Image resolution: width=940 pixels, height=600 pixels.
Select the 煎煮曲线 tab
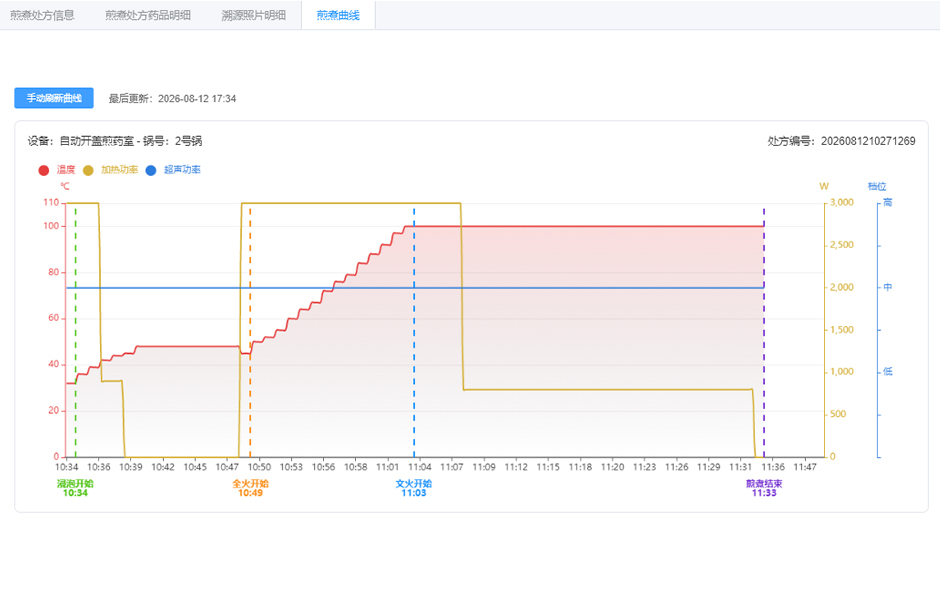pos(338,15)
